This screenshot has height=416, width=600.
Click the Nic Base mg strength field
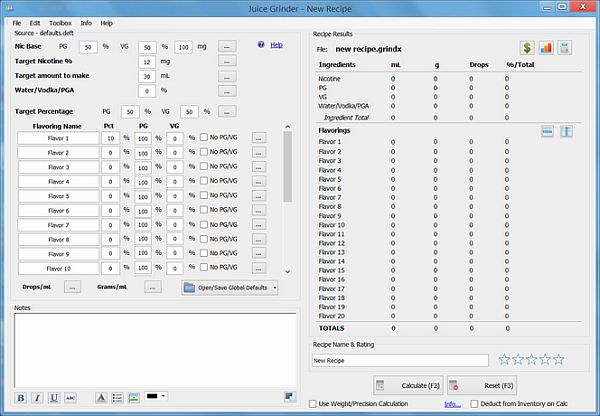tap(184, 47)
